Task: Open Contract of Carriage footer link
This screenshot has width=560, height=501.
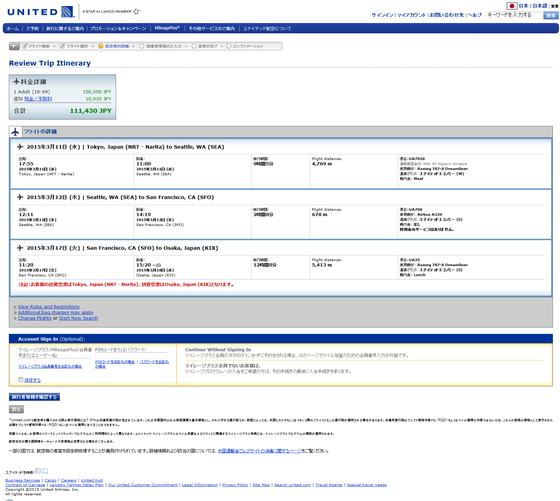Action: pyautogui.click(x=25, y=485)
